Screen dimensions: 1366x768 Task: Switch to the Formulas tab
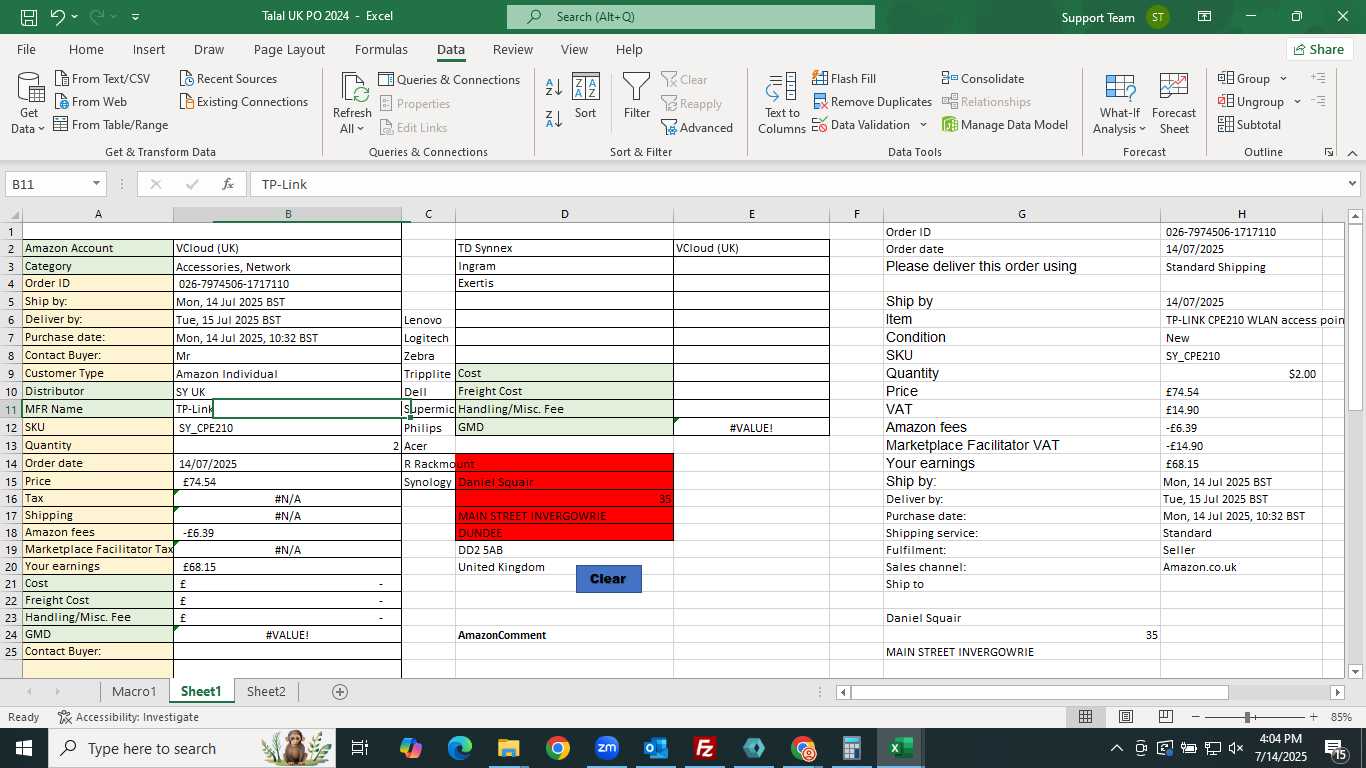click(x=381, y=49)
